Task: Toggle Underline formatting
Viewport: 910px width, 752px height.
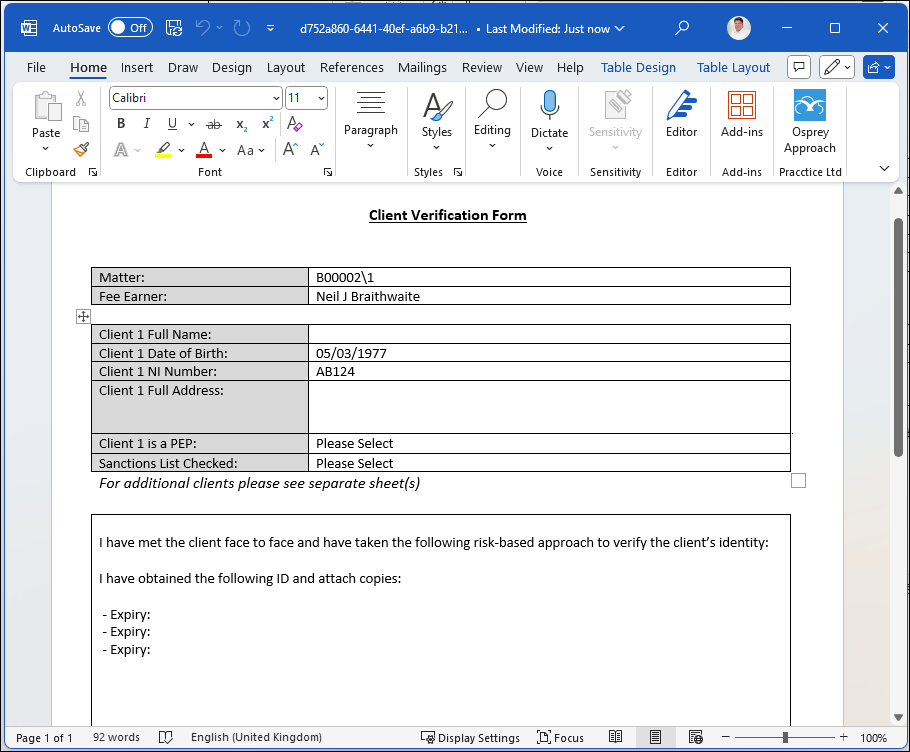Action: [172, 124]
